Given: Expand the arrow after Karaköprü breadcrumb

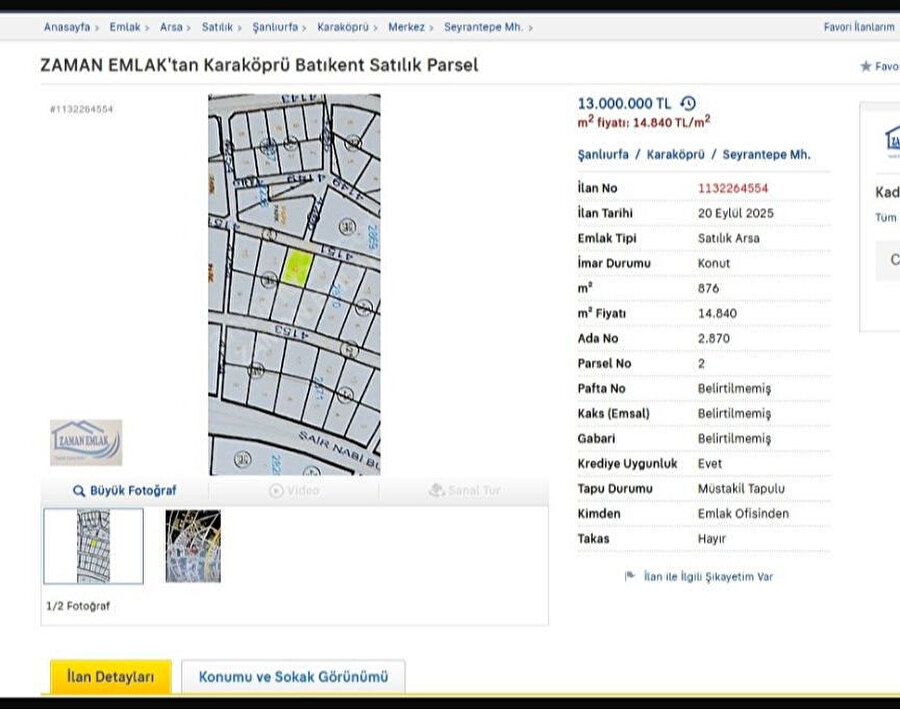Looking at the screenshot, I should pos(377,28).
